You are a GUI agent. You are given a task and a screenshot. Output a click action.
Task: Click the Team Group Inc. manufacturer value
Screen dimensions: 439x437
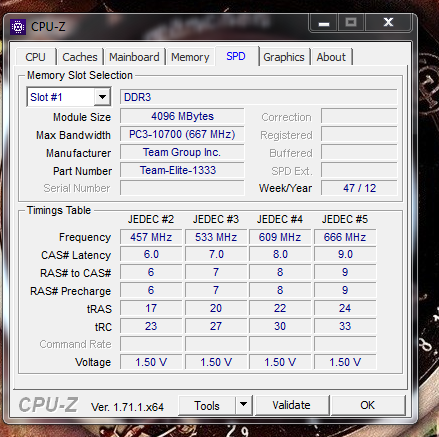pos(182,152)
